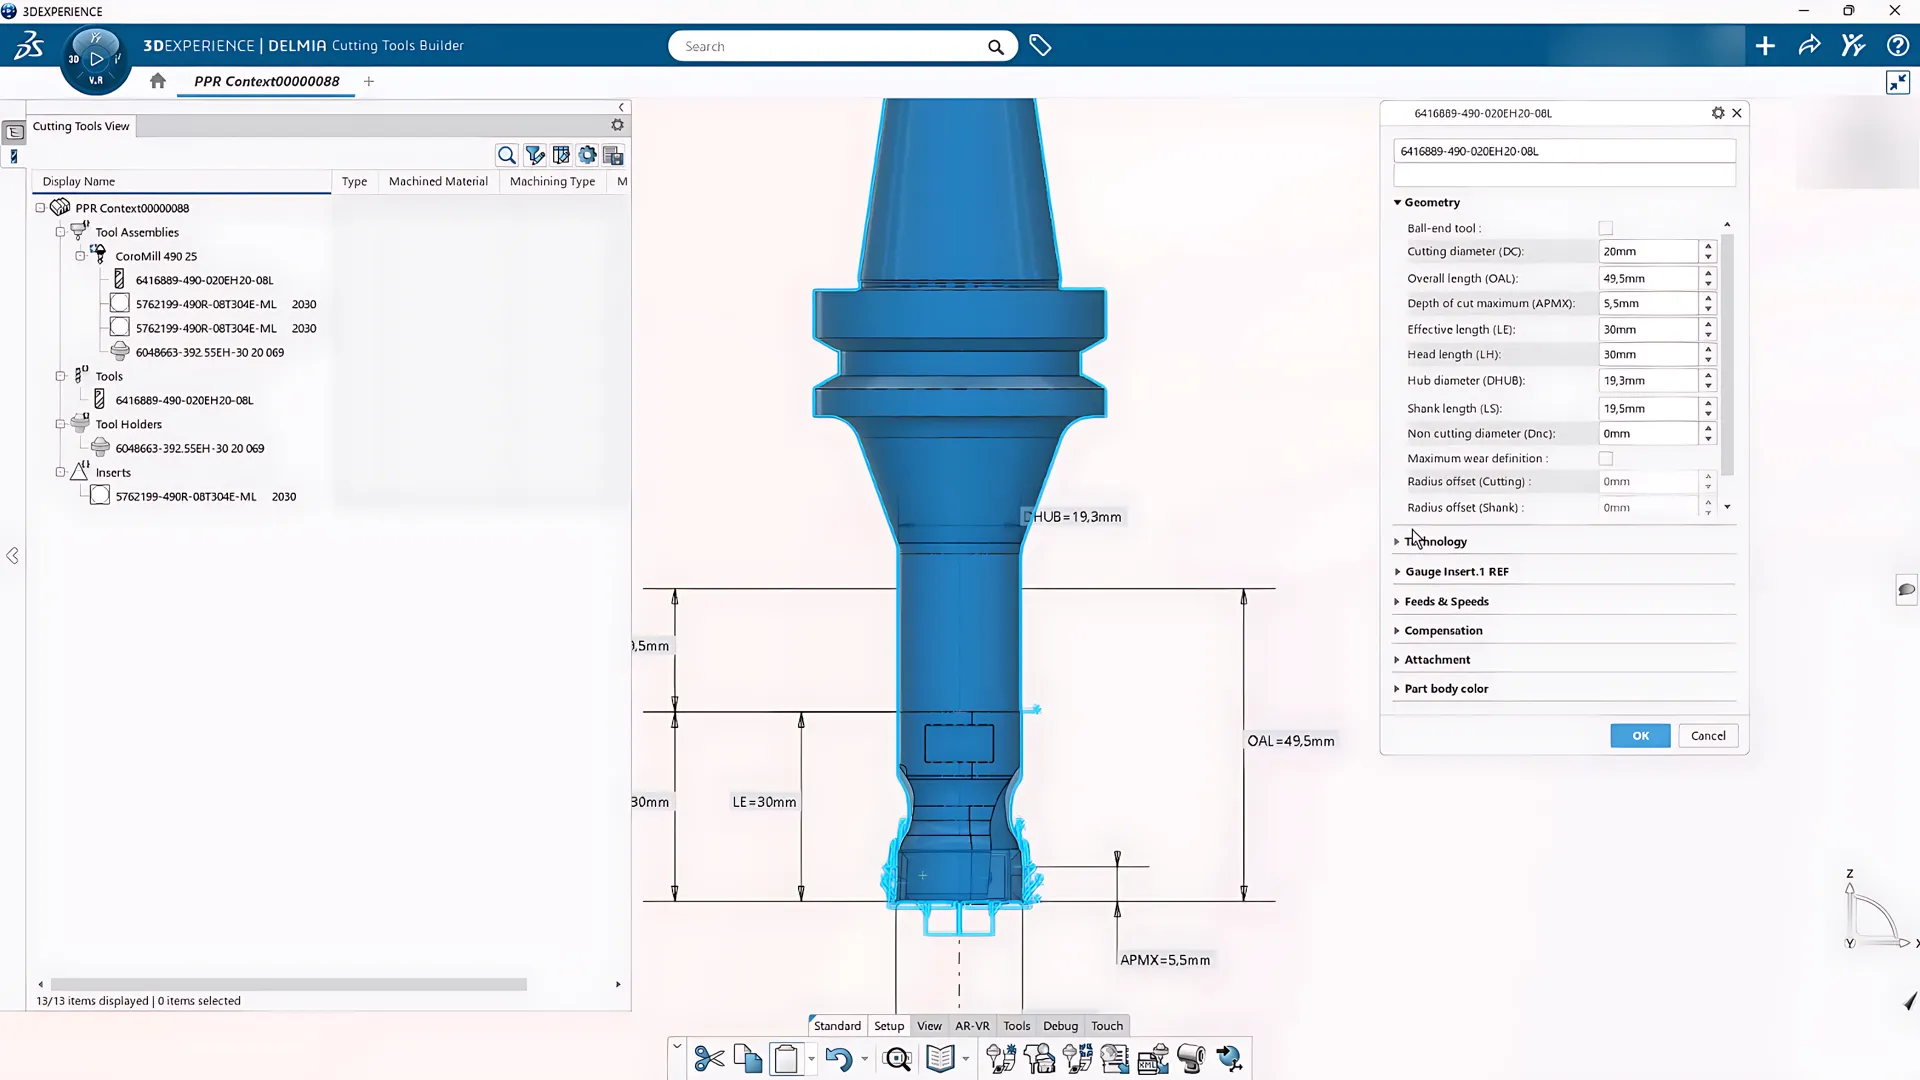Click the Share arrow icon in top bar
Screen dimensions: 1920x1080
1809,46
